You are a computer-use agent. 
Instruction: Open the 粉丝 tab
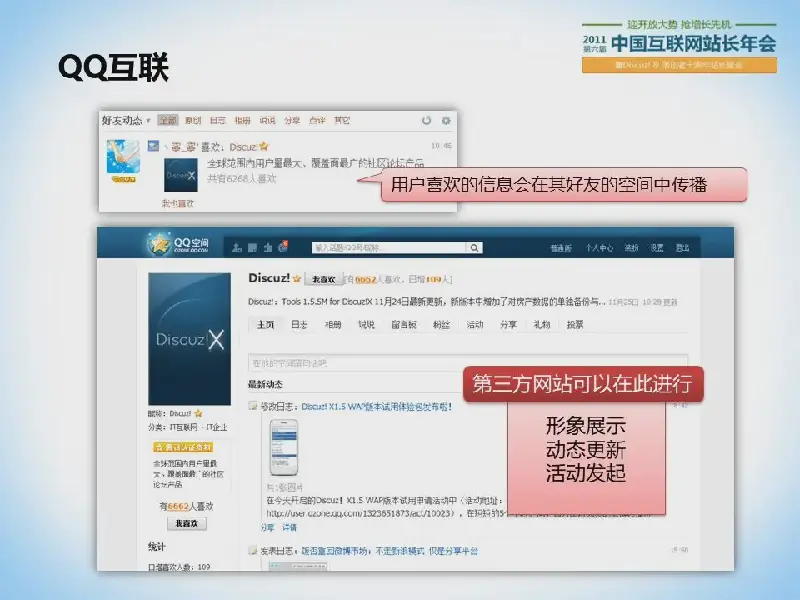pos(441,324)
